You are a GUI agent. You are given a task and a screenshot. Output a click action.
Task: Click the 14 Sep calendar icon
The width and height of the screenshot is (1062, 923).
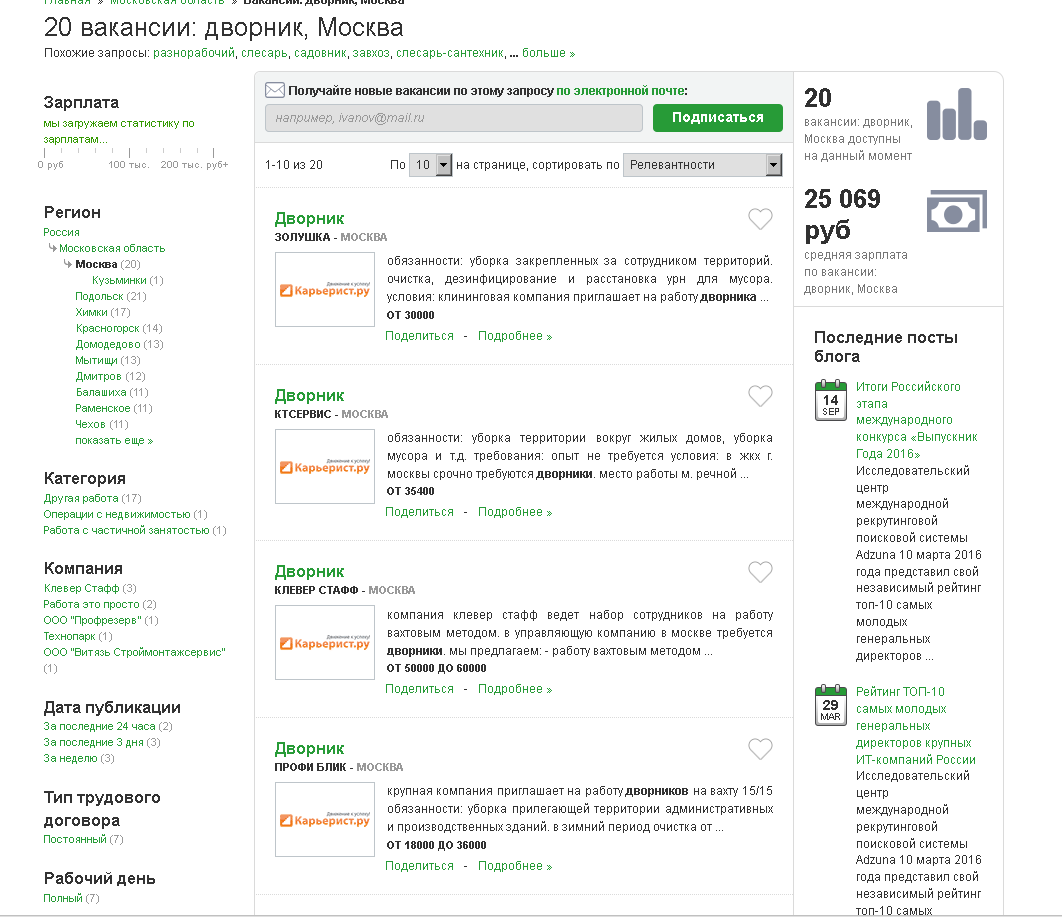click(831, 400)
